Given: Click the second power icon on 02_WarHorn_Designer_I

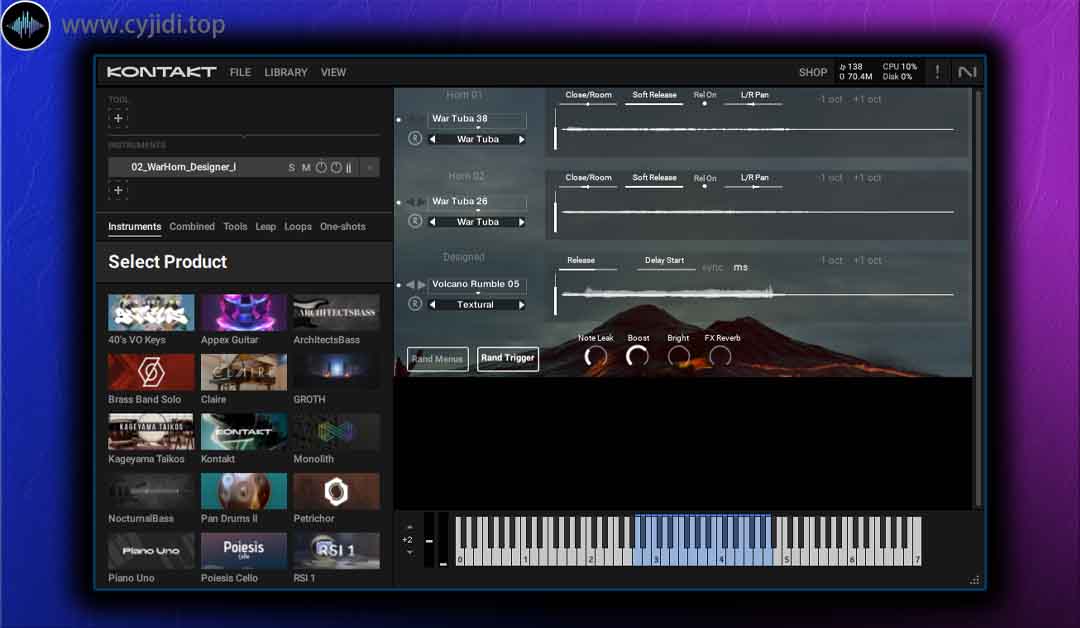Looking at the screenshot, I should (x=336, y=167).
